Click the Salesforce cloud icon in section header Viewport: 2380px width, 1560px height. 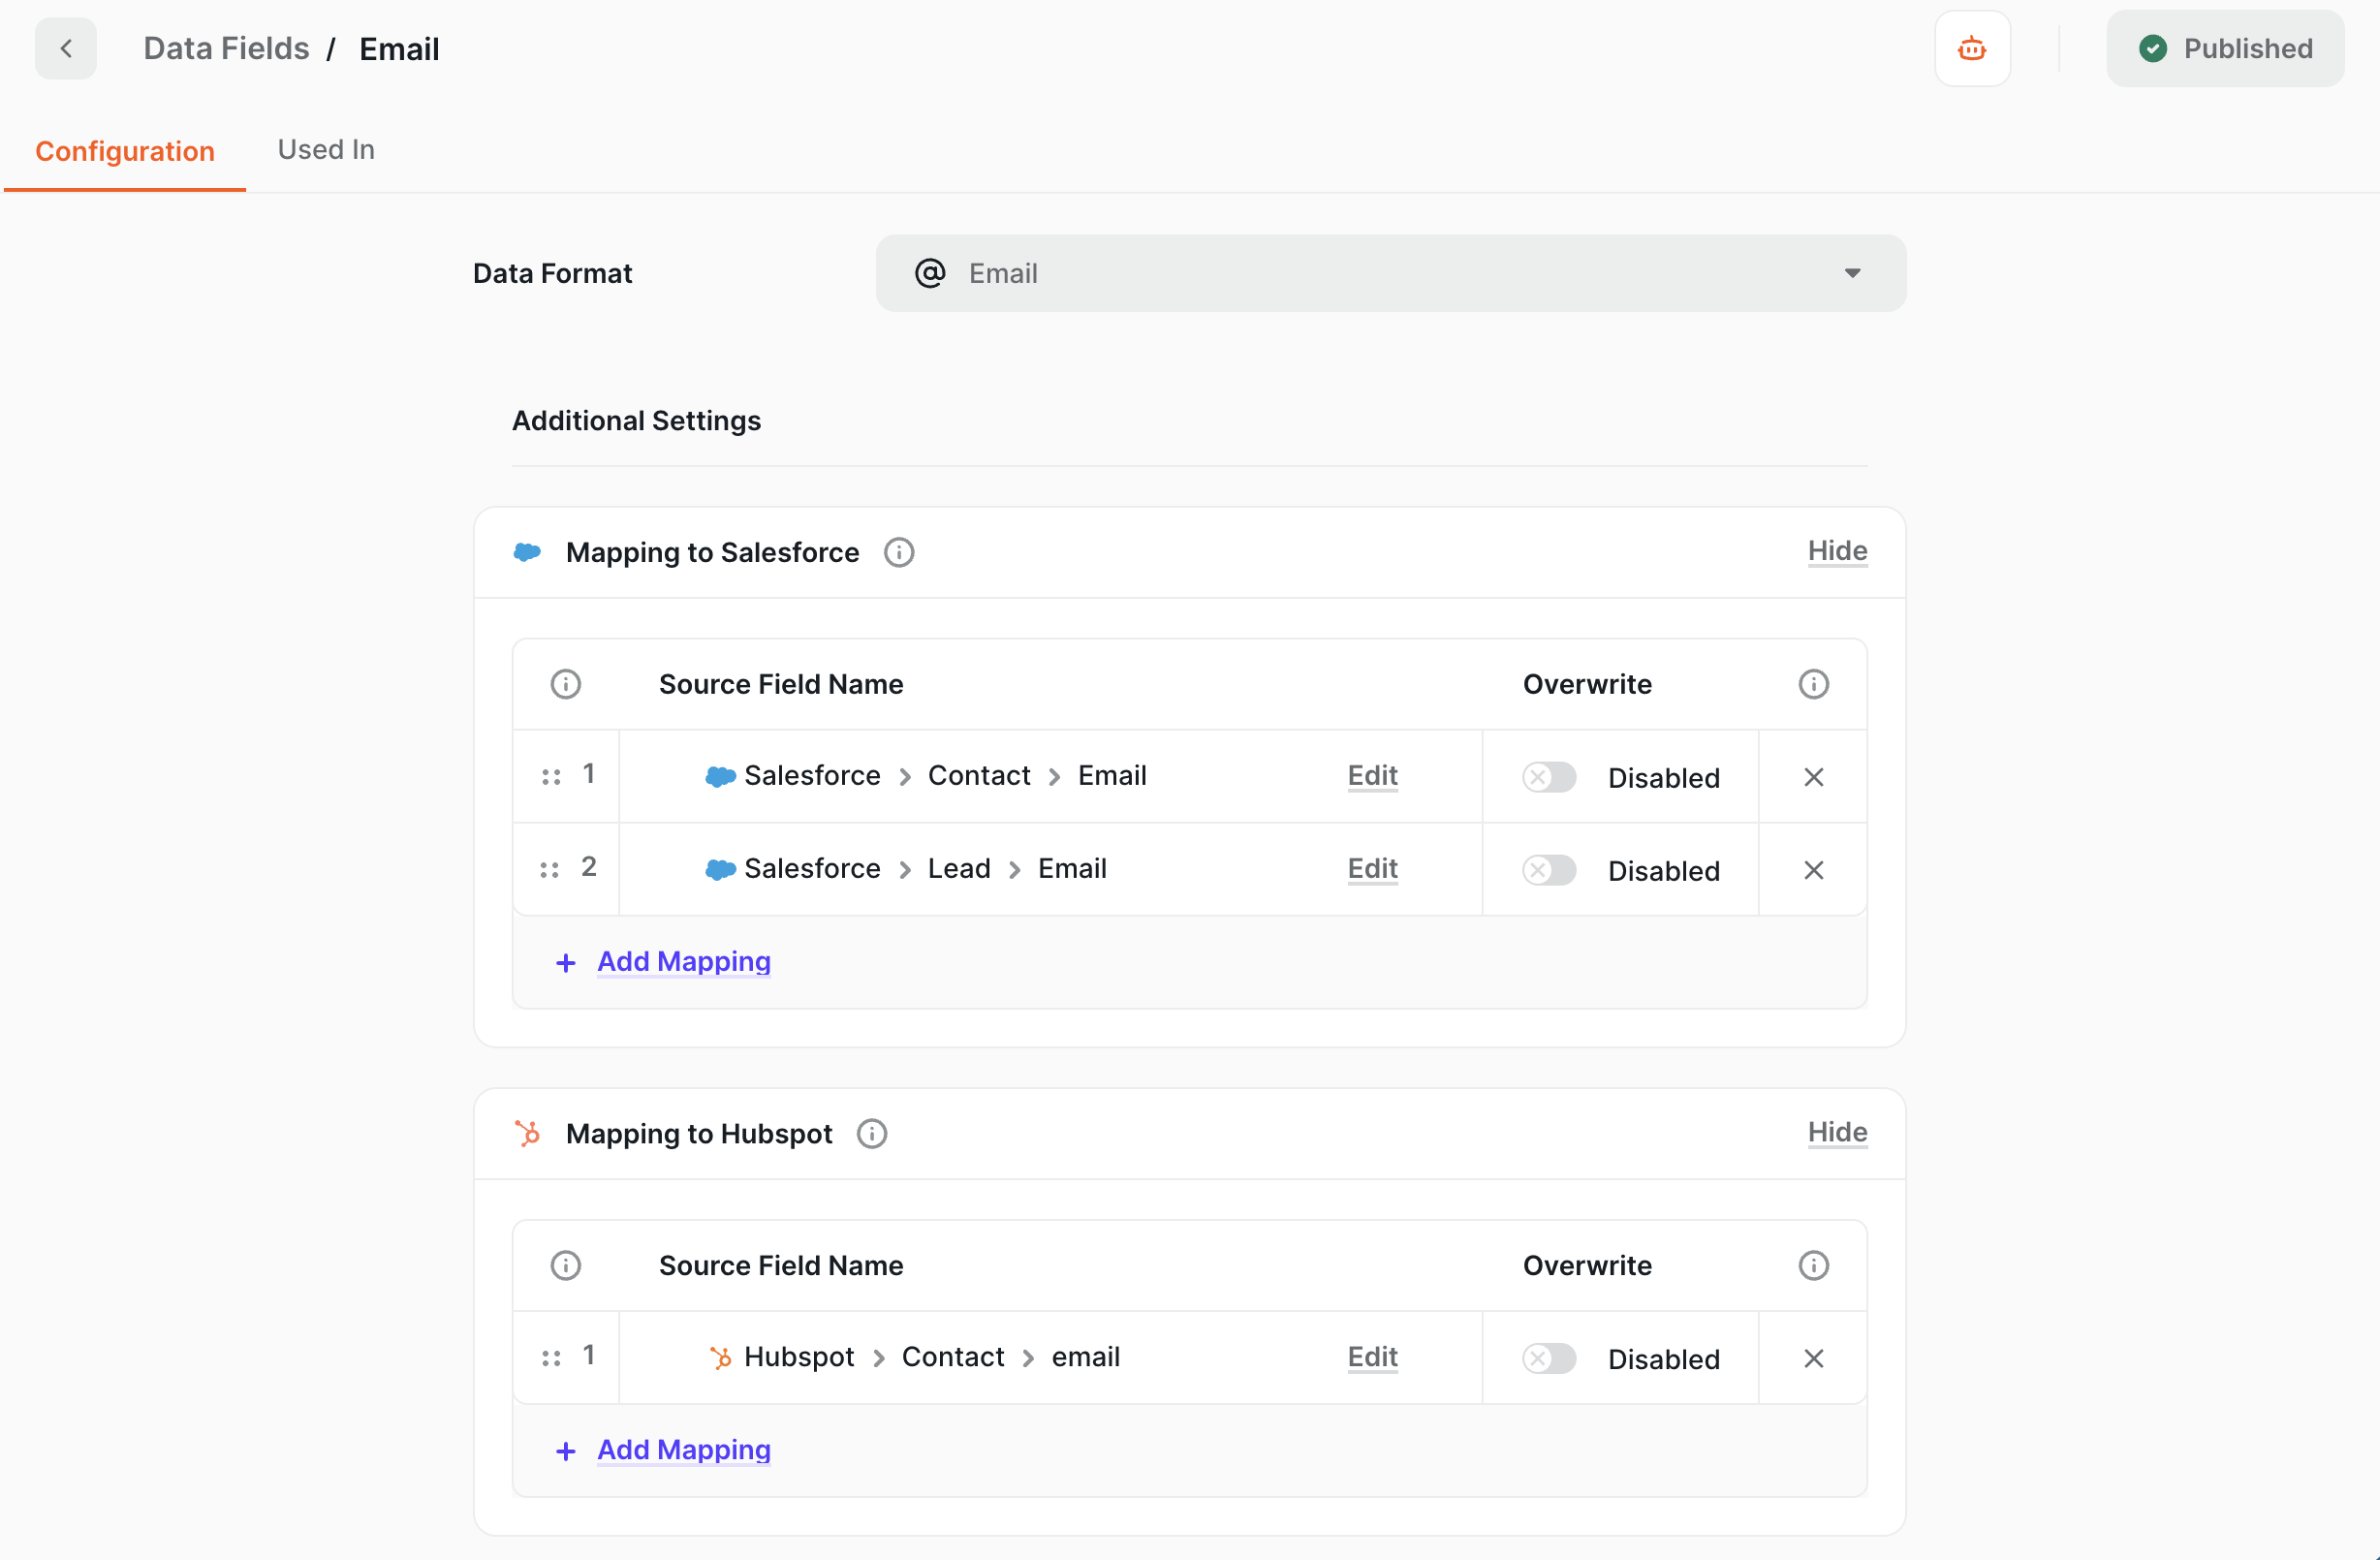pyautogui.click(x=527, y=552)
